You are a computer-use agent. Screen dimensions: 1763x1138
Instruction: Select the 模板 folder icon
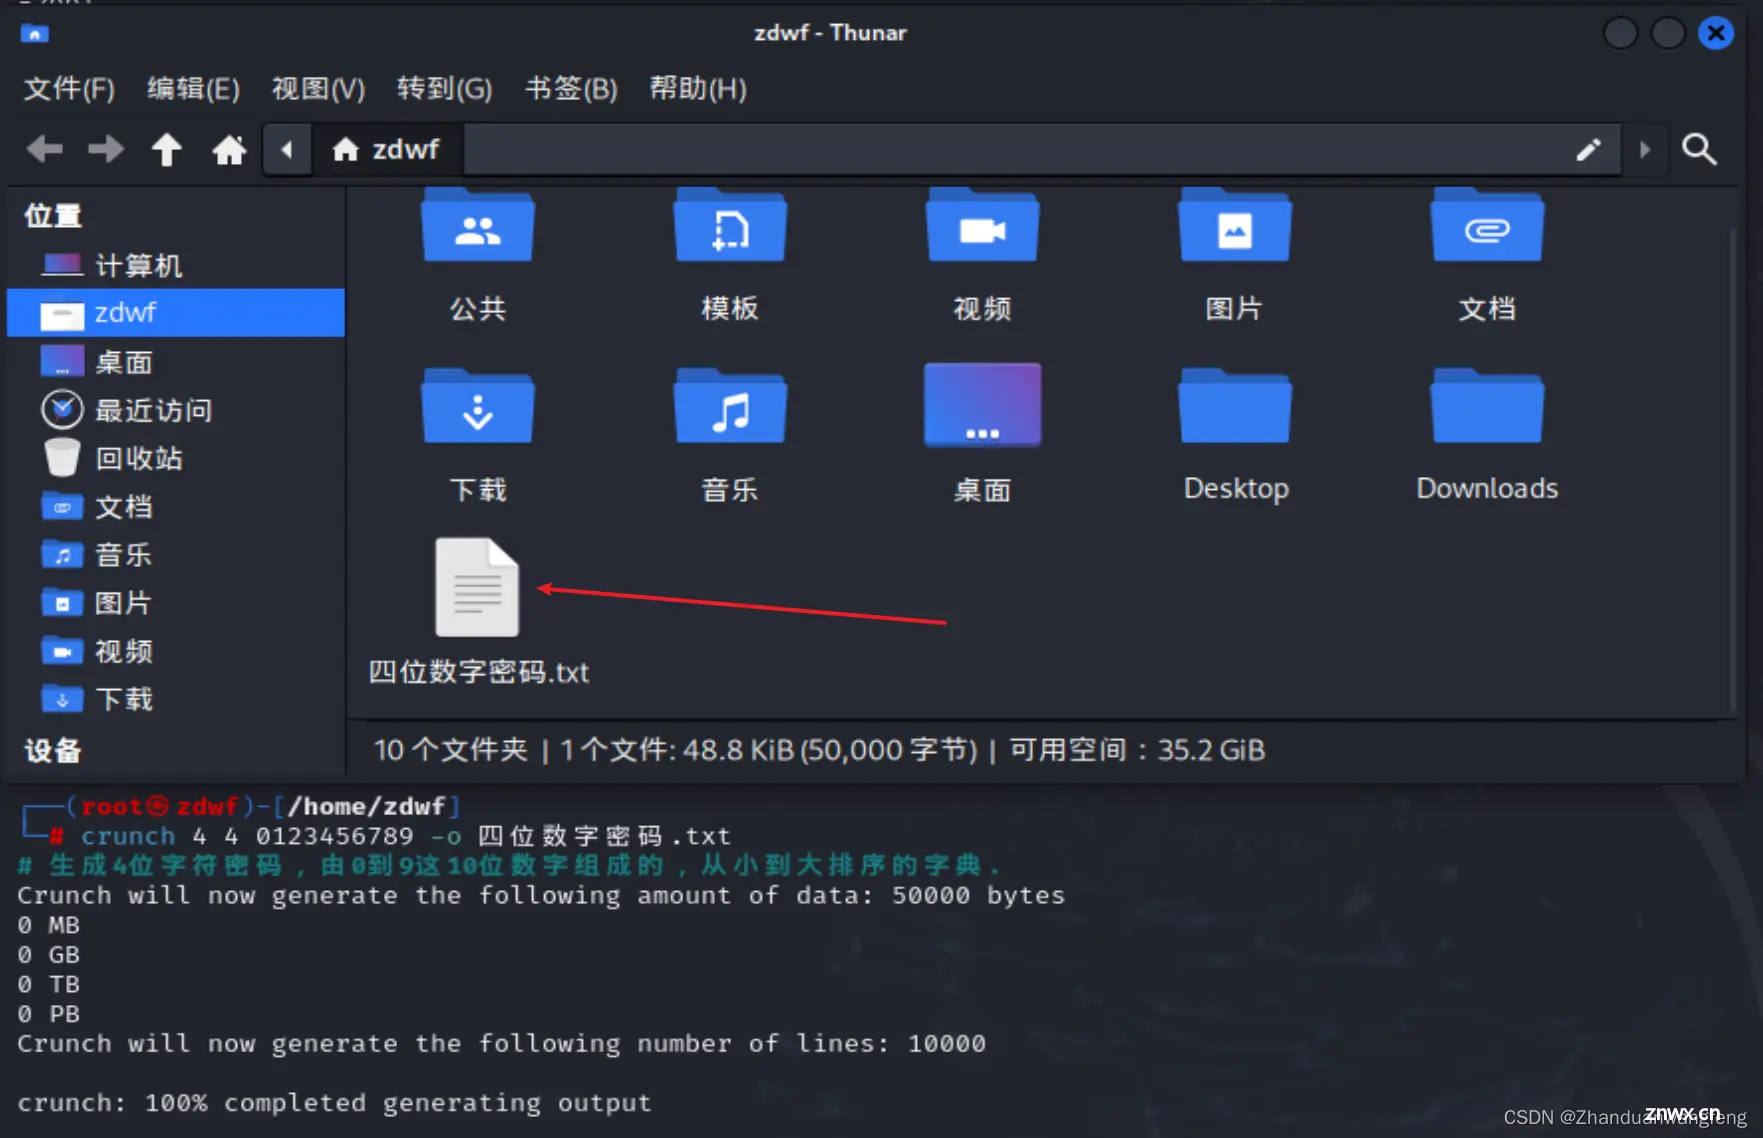pyautogui.click(x=730, y=226)
